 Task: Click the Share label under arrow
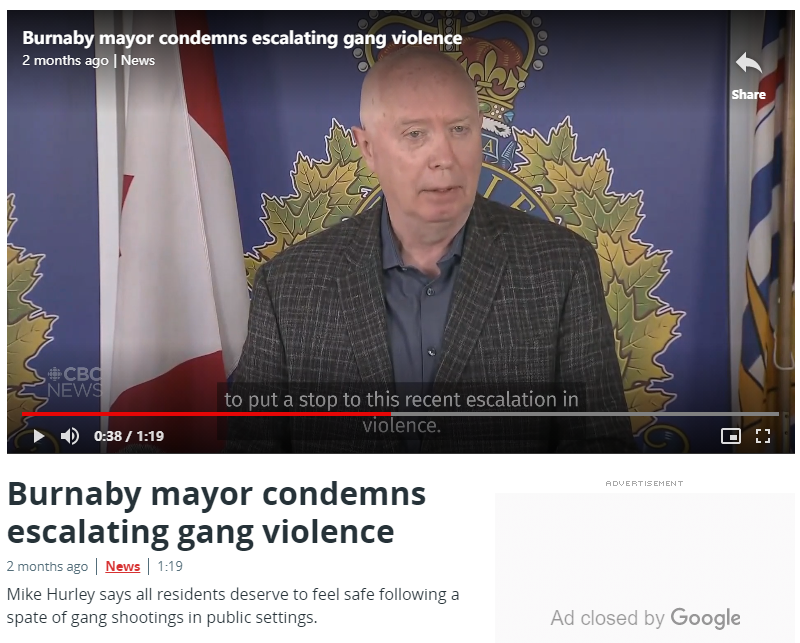point(748,95)
